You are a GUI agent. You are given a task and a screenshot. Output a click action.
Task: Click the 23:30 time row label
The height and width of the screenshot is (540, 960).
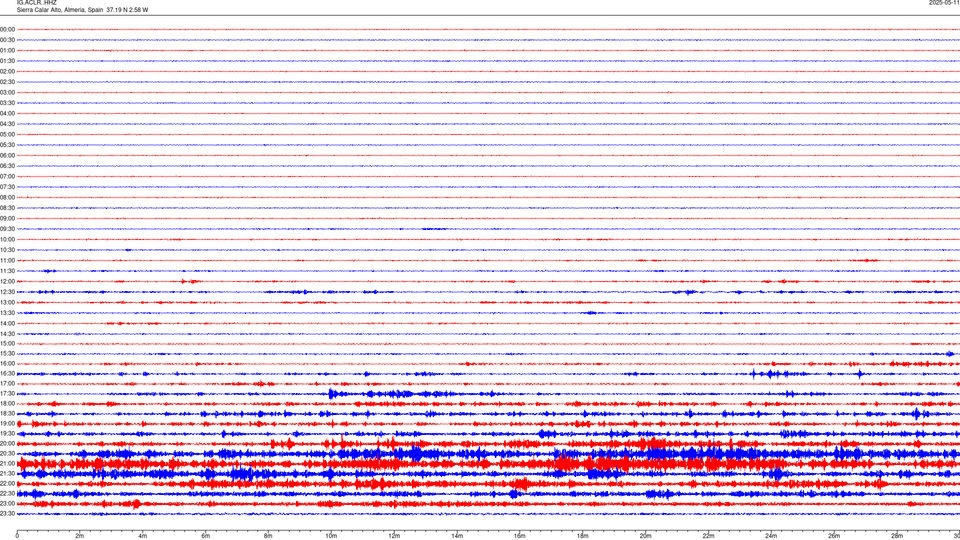(7, 514)
